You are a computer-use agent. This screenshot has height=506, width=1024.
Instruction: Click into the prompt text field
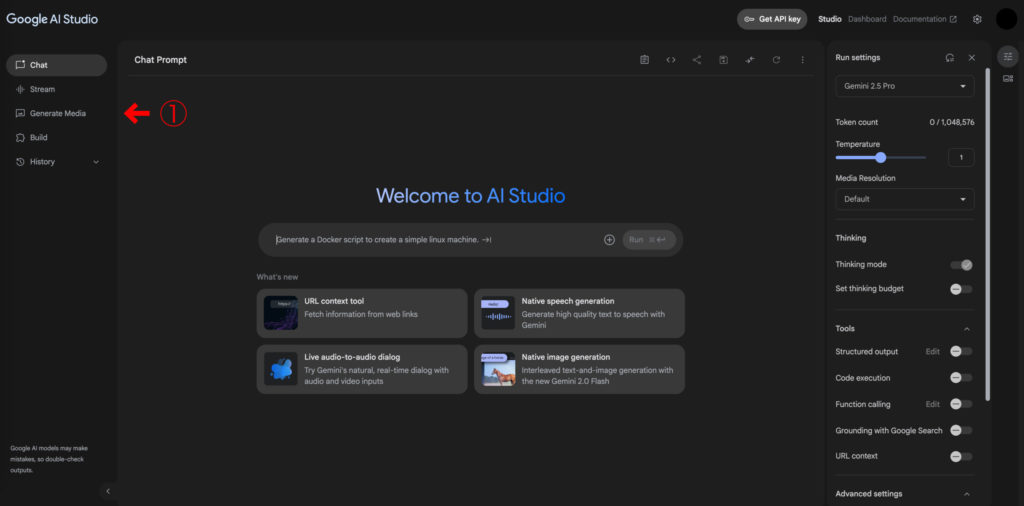coord(434,240)
